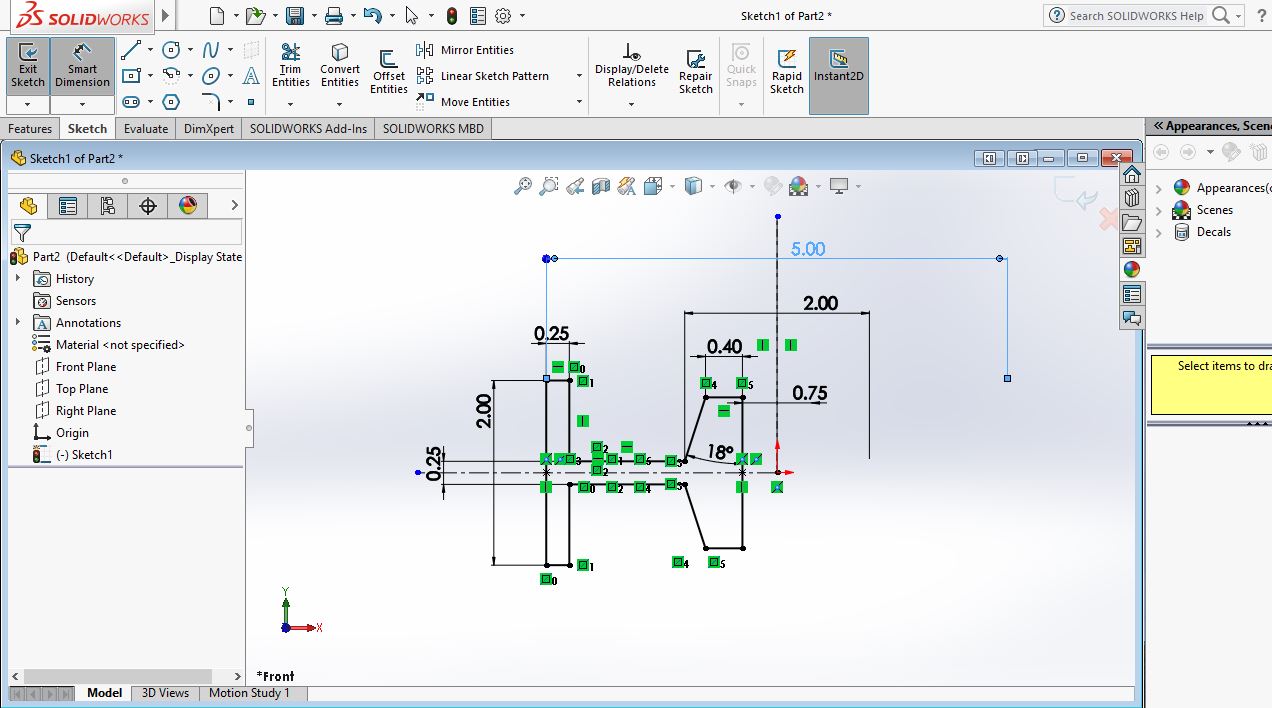Switch to the Features tab
The width and height of the screenshot is (1272, 708).
[30, 129]
